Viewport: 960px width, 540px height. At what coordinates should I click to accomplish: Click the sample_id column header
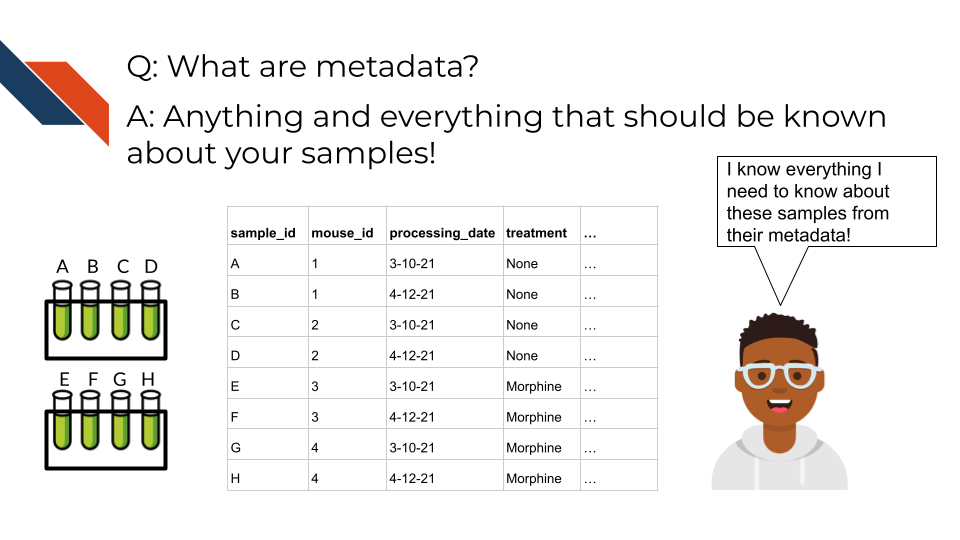(x=263, y=233)
